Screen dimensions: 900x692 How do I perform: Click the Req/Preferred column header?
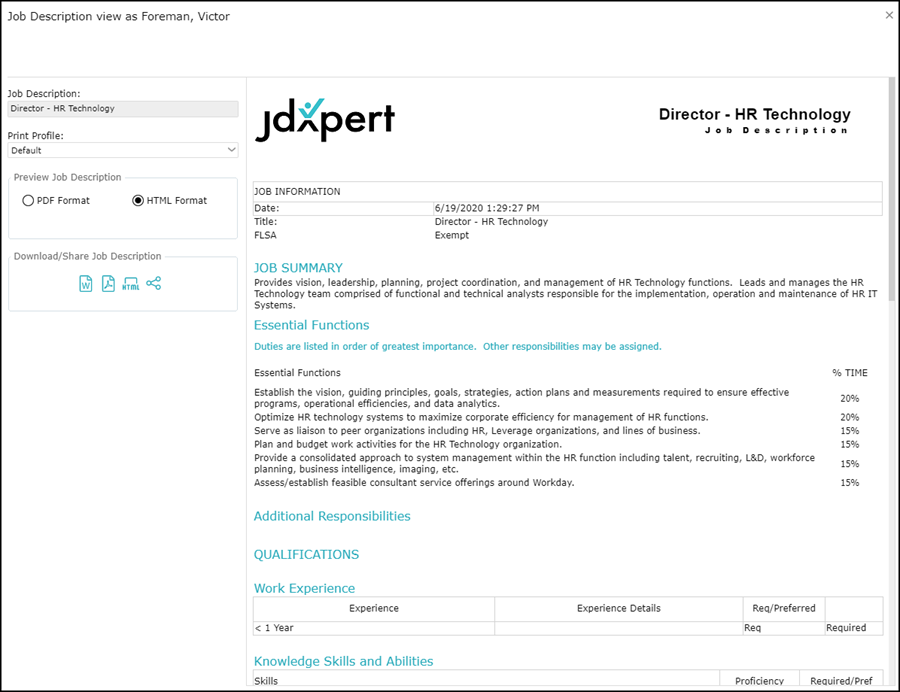point(783,608)
